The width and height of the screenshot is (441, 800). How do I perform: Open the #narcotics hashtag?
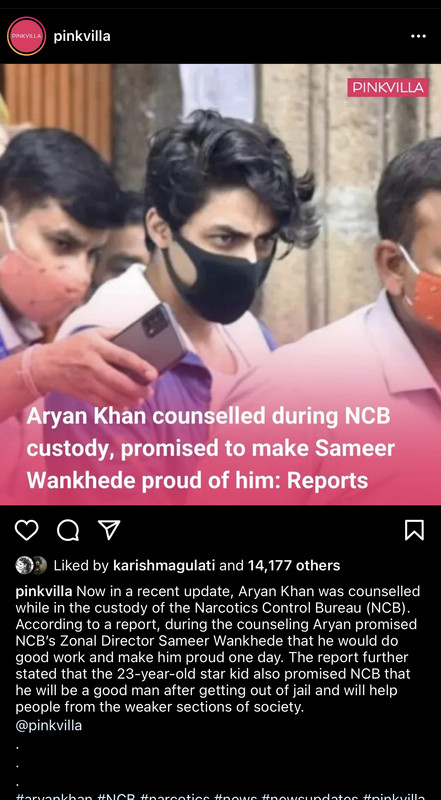[175, 796]
